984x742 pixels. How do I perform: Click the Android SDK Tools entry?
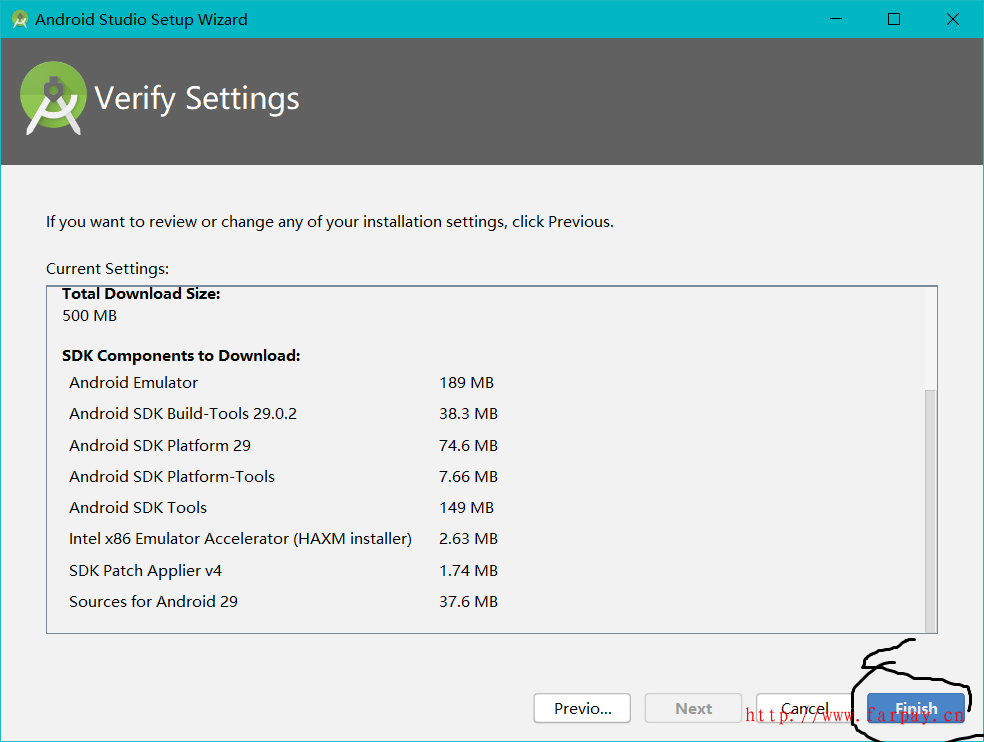[x=138, y=507]
